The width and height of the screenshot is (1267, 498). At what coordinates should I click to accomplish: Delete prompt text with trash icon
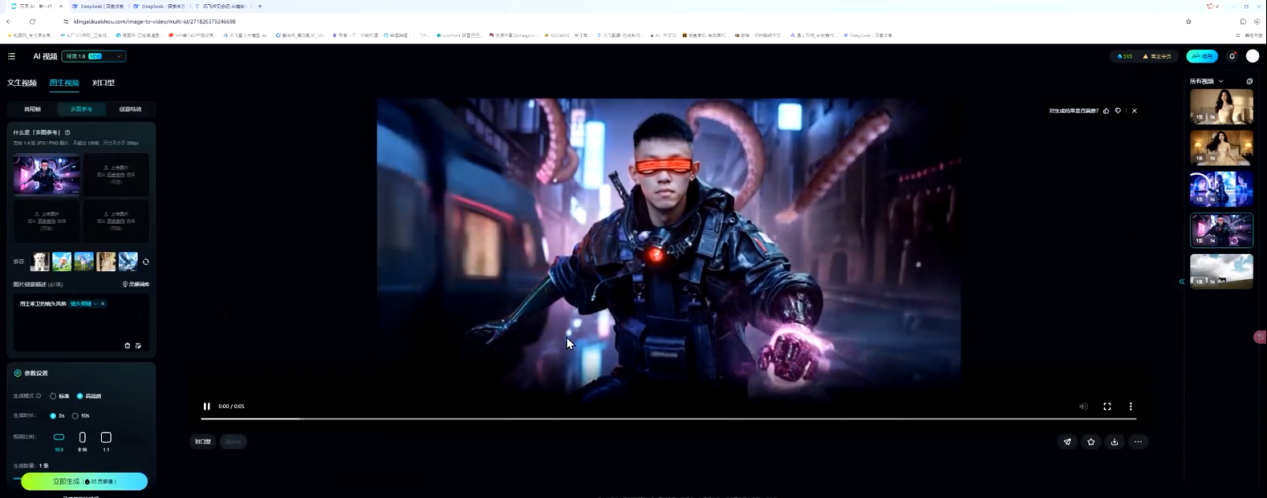(127, 346)
